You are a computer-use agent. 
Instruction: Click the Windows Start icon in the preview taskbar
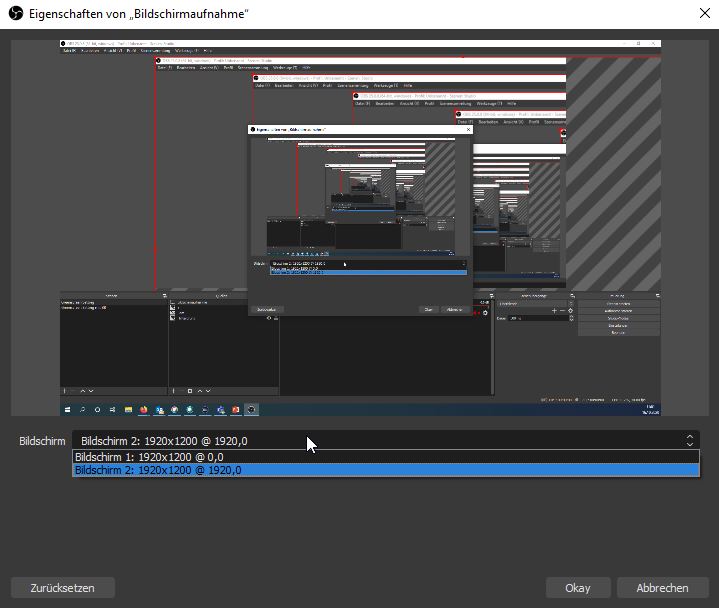(x=67, y=409)
